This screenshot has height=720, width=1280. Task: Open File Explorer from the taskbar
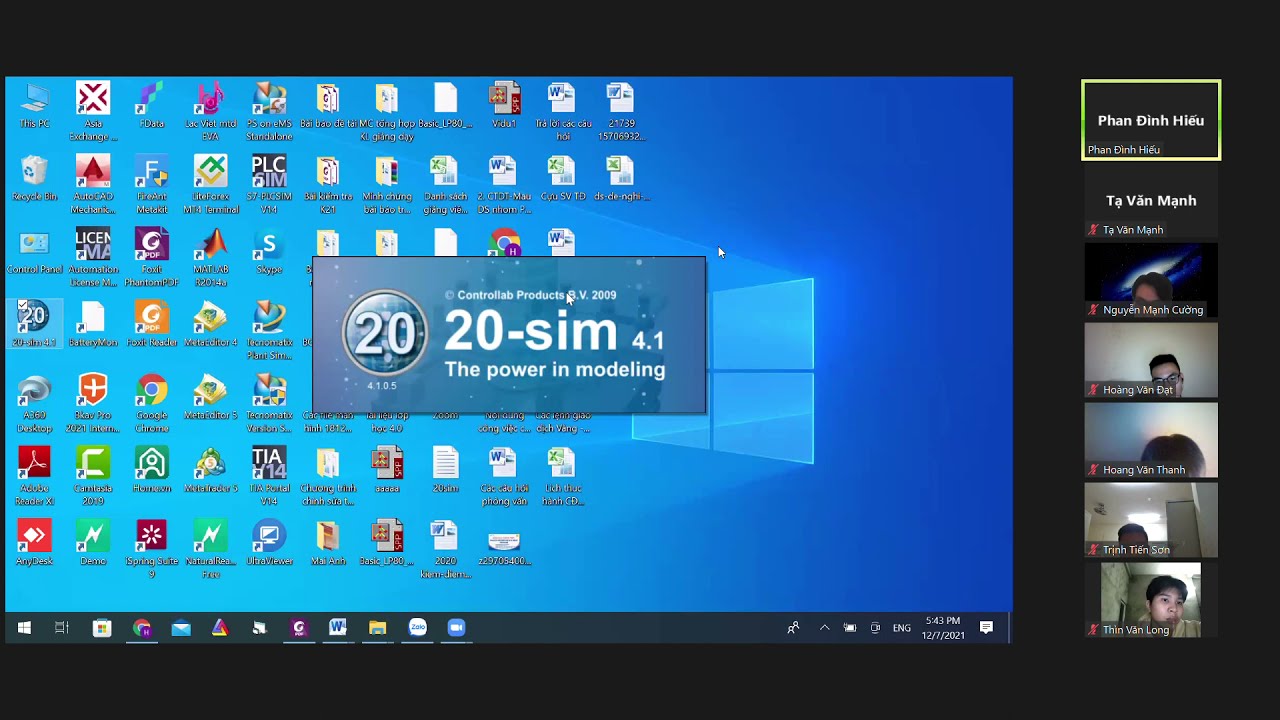377,628
